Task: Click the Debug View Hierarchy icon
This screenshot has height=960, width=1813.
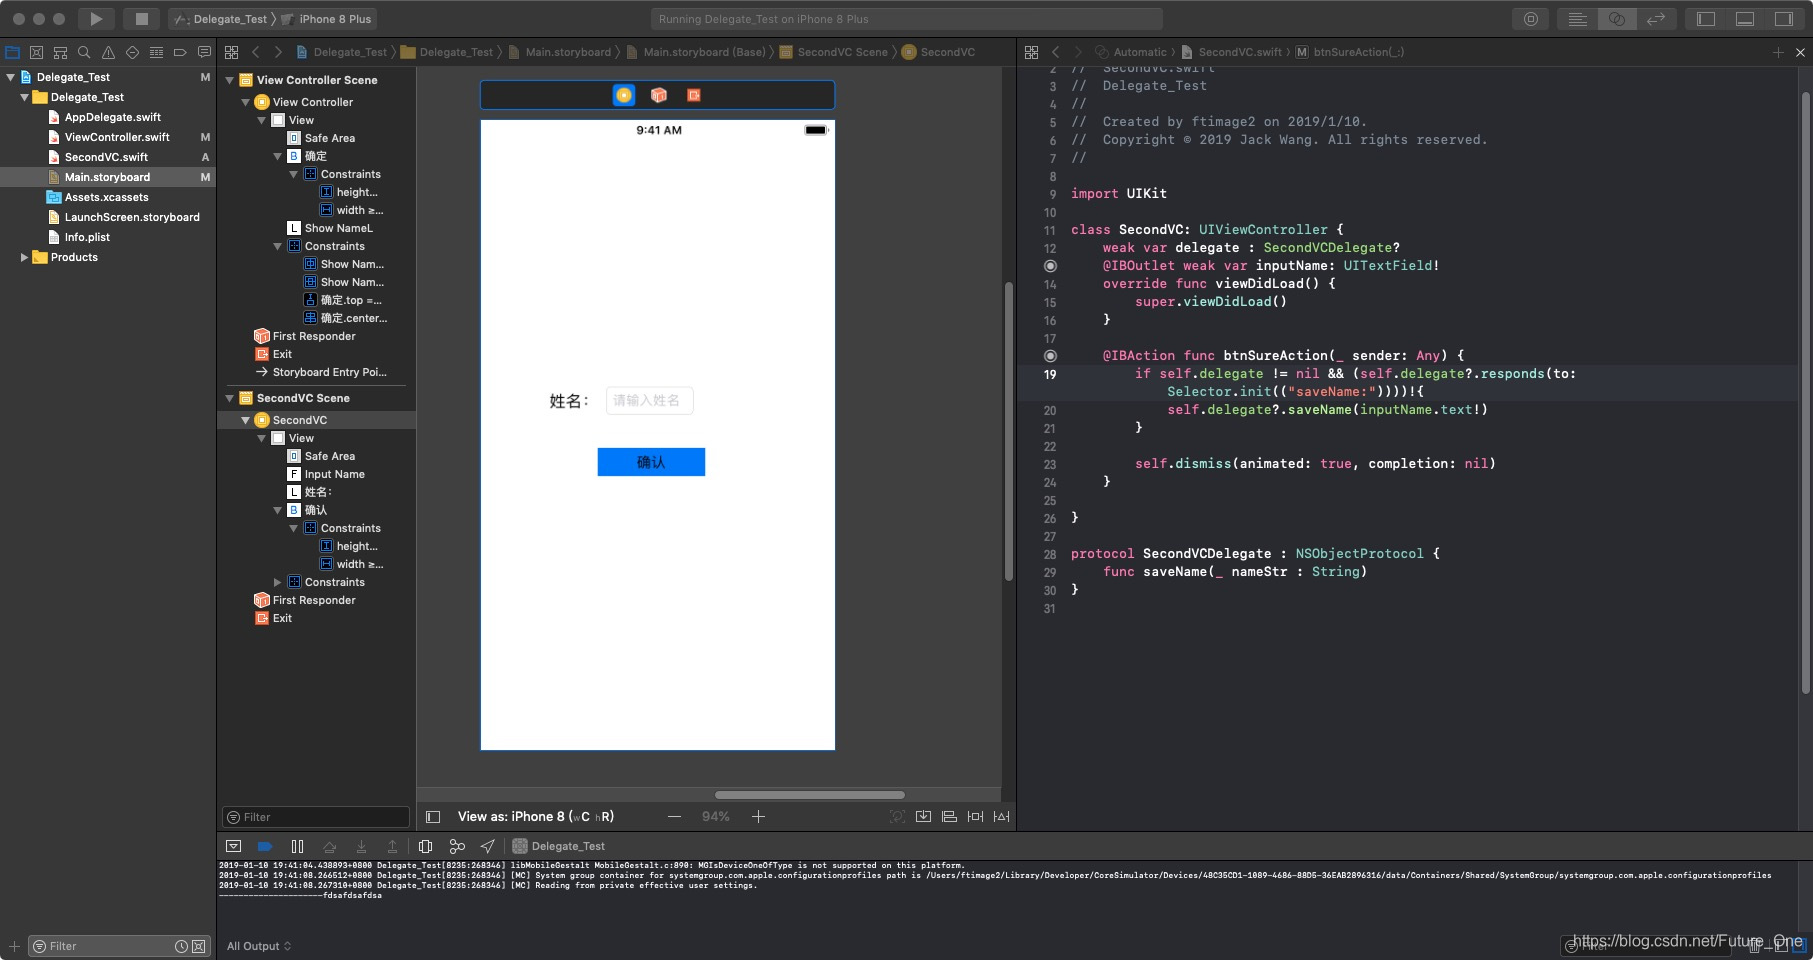Action: coord(425,846)
